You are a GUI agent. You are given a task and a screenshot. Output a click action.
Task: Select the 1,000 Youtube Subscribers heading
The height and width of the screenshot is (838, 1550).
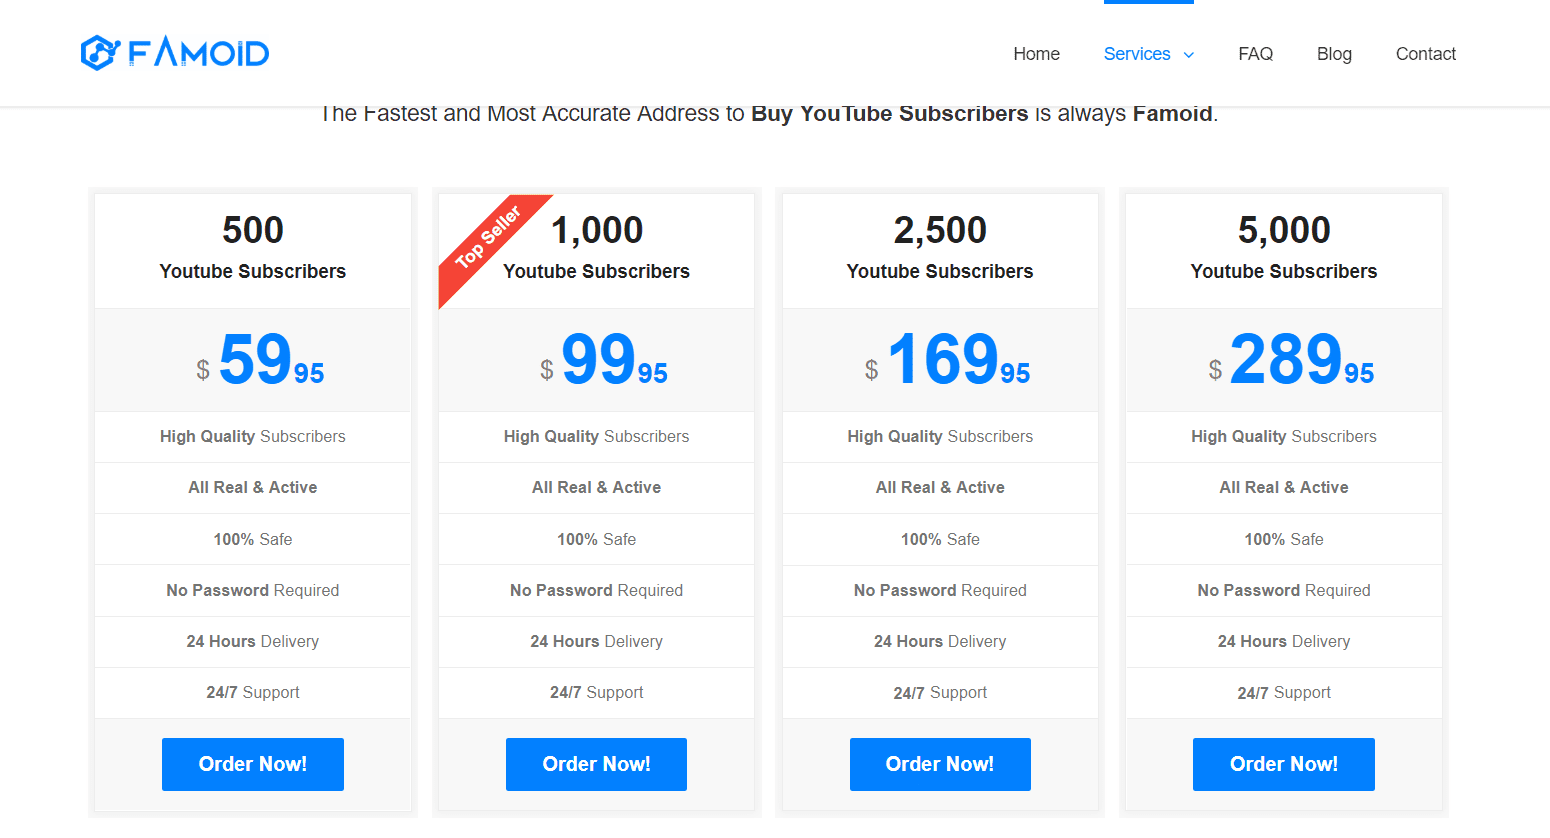[x=597, y=248]
